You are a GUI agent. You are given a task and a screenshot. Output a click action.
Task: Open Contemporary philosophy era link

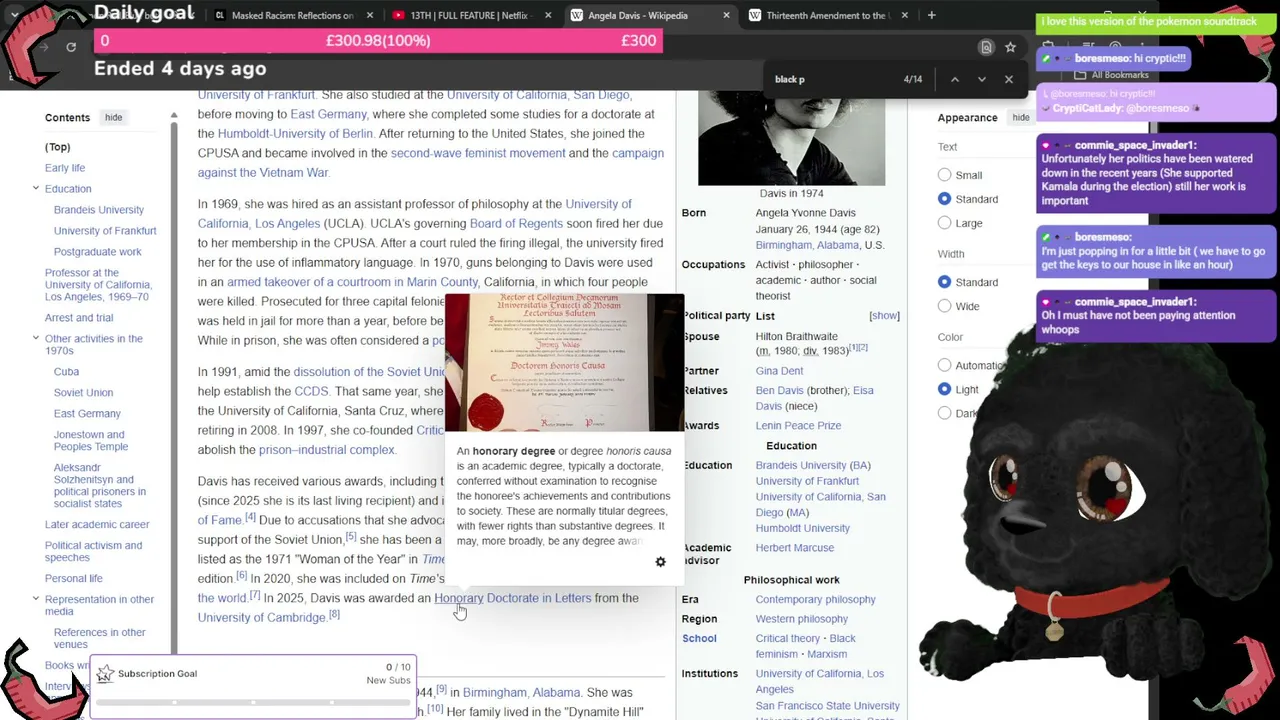coord(815,600)
